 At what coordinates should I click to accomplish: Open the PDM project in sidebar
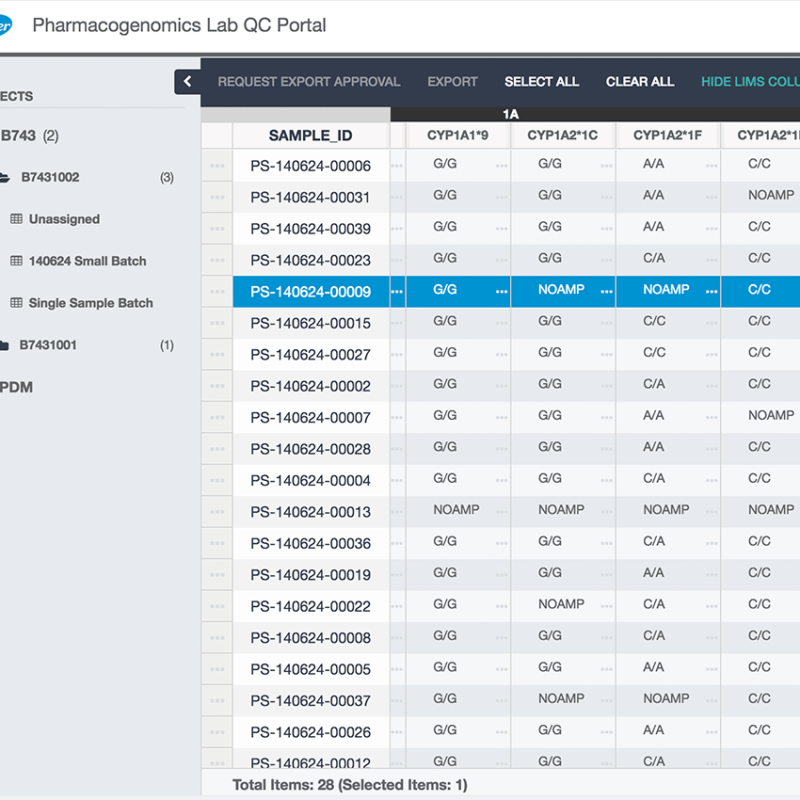(x=16, y=387)
